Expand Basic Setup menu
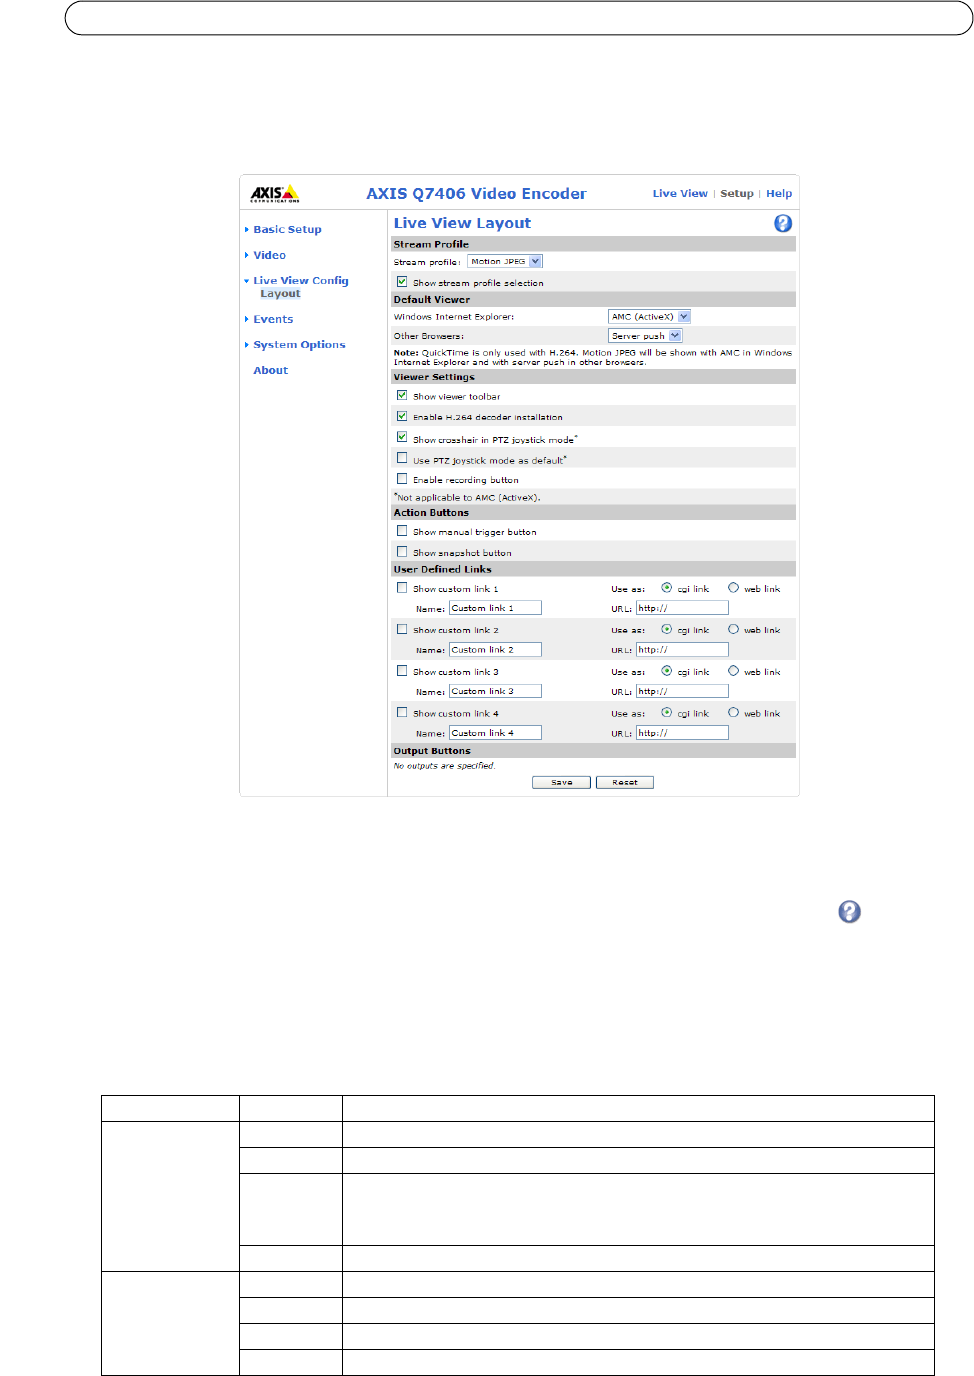Image resolution: width=974 pixels, height=1376 pixels. [x=287, y=230]
